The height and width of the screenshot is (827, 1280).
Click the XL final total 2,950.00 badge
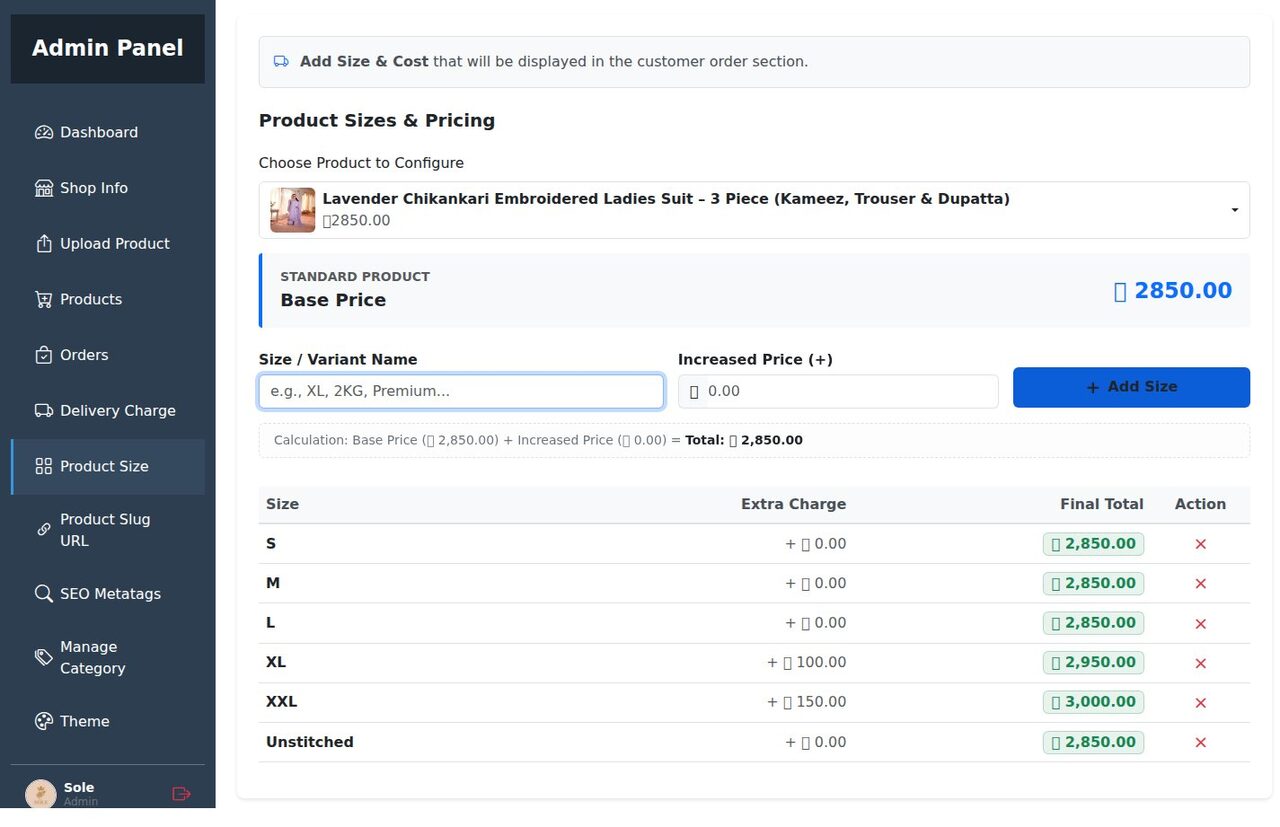point(1093,662)
